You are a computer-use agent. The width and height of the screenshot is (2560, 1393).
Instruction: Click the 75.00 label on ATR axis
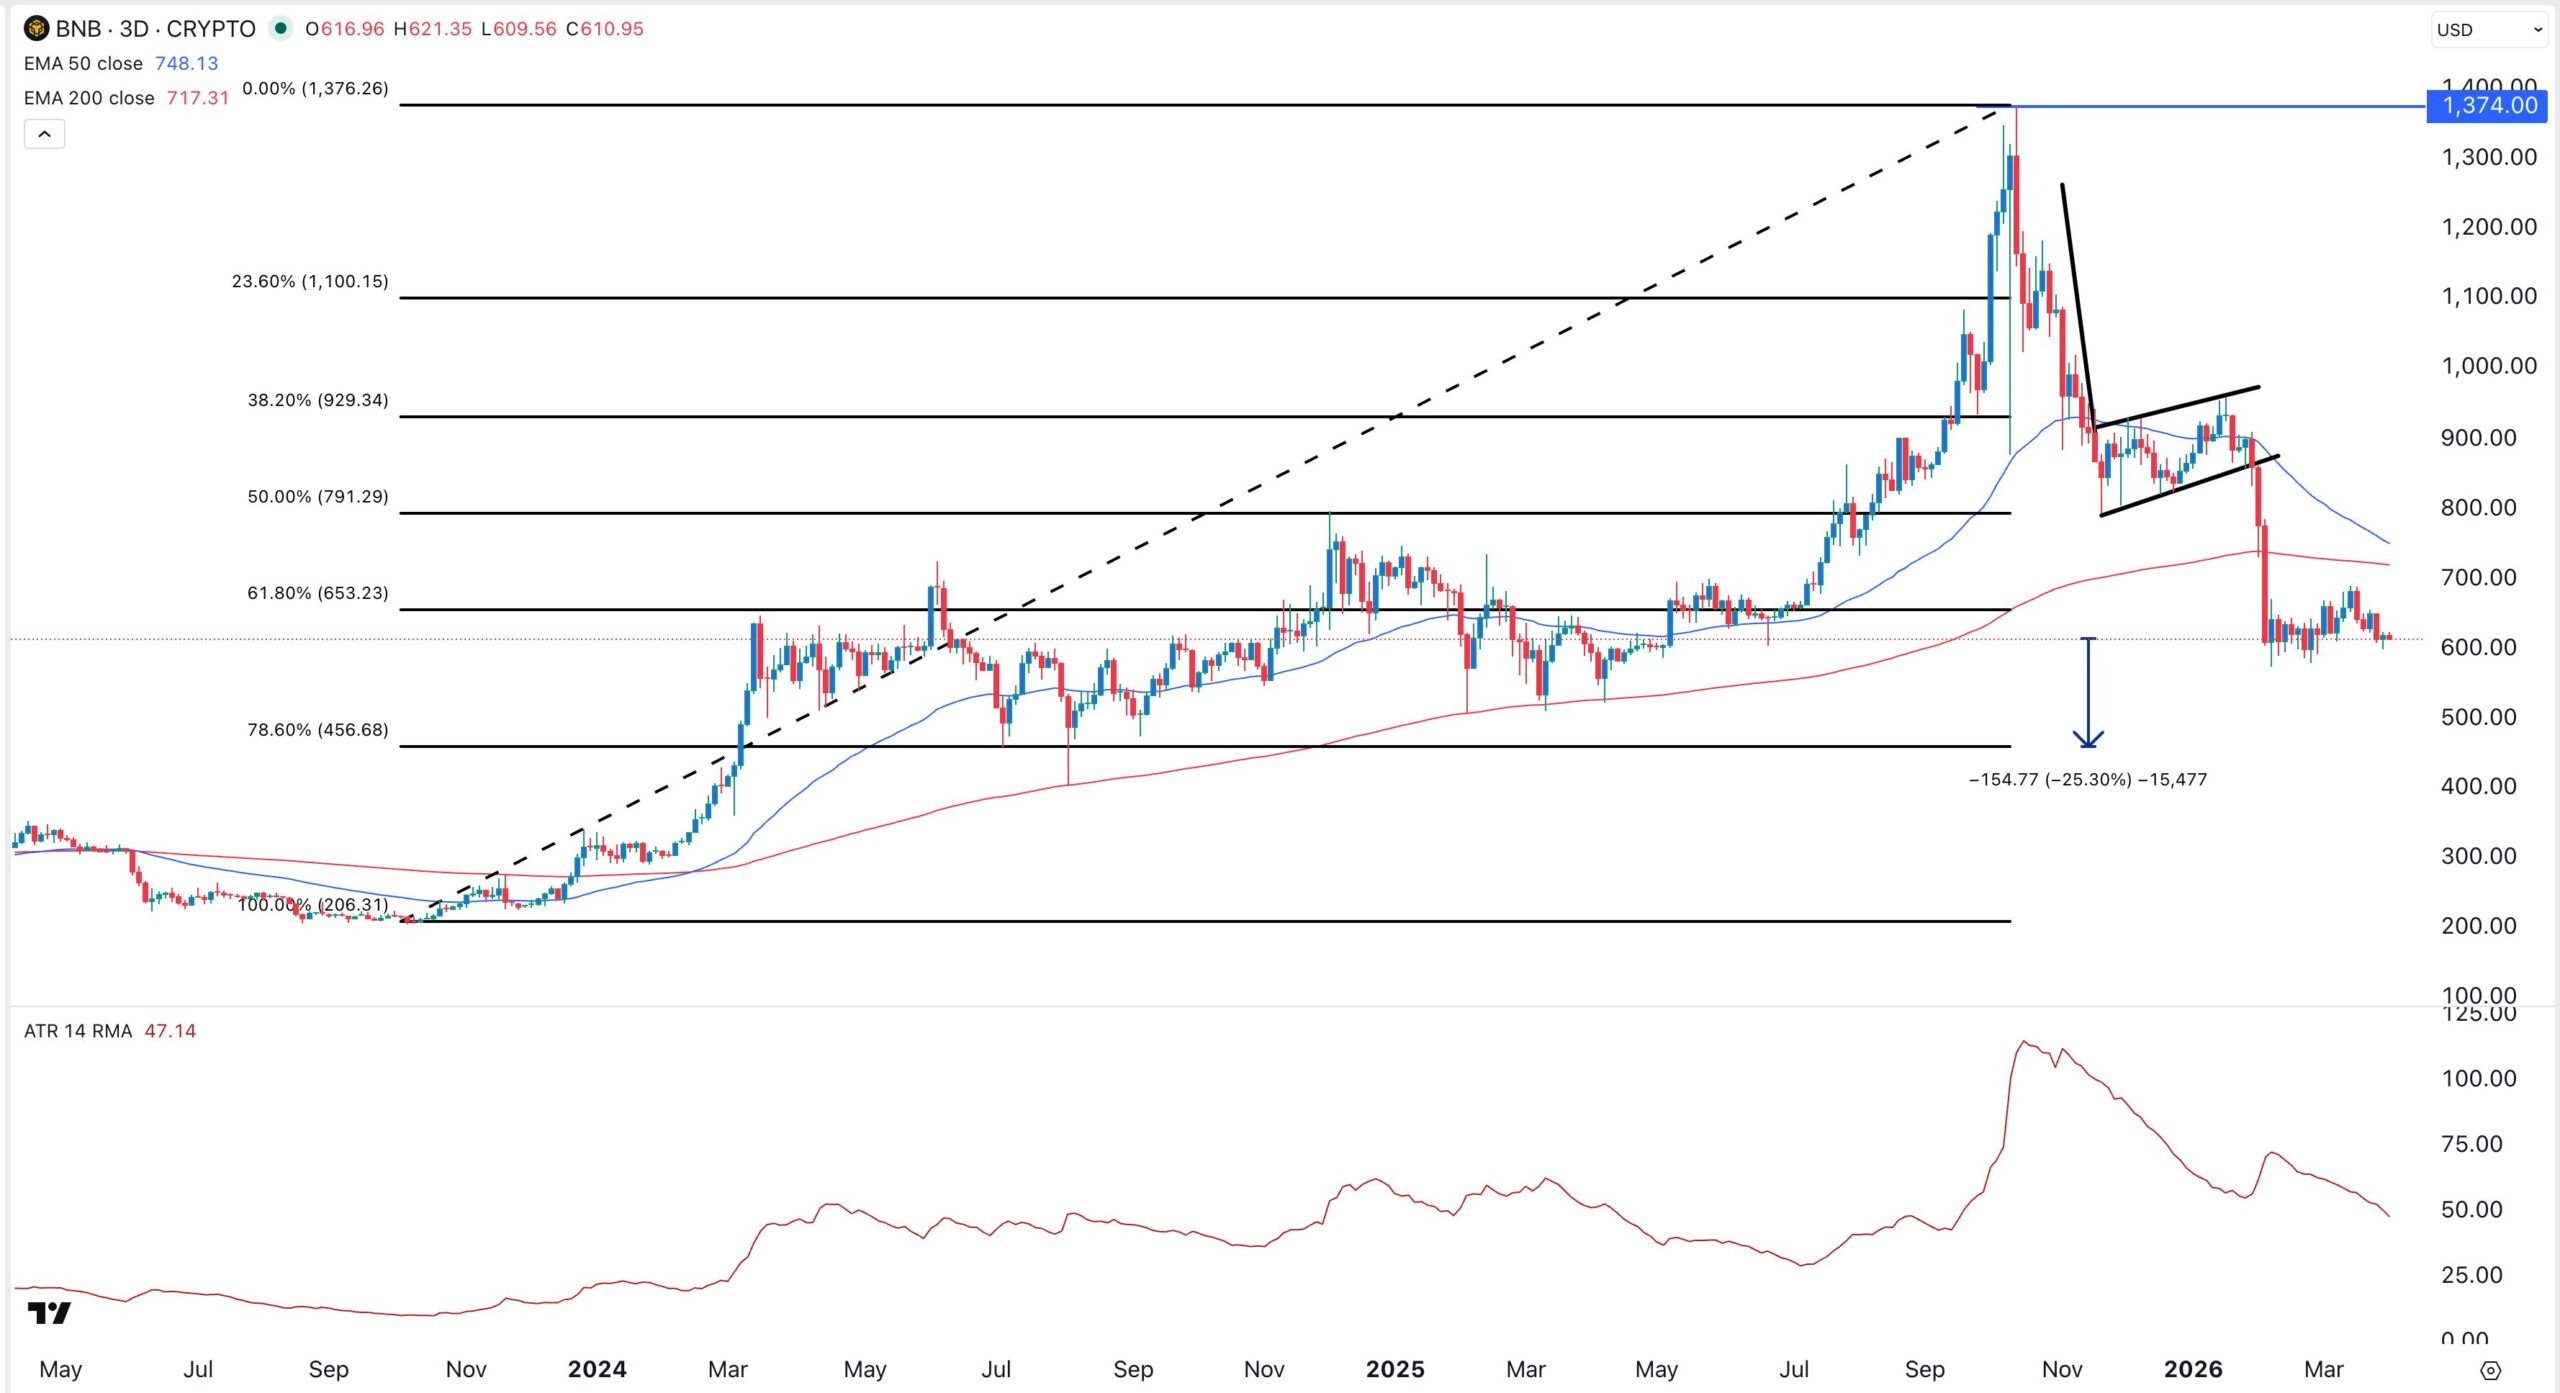click(2472, 1144)
